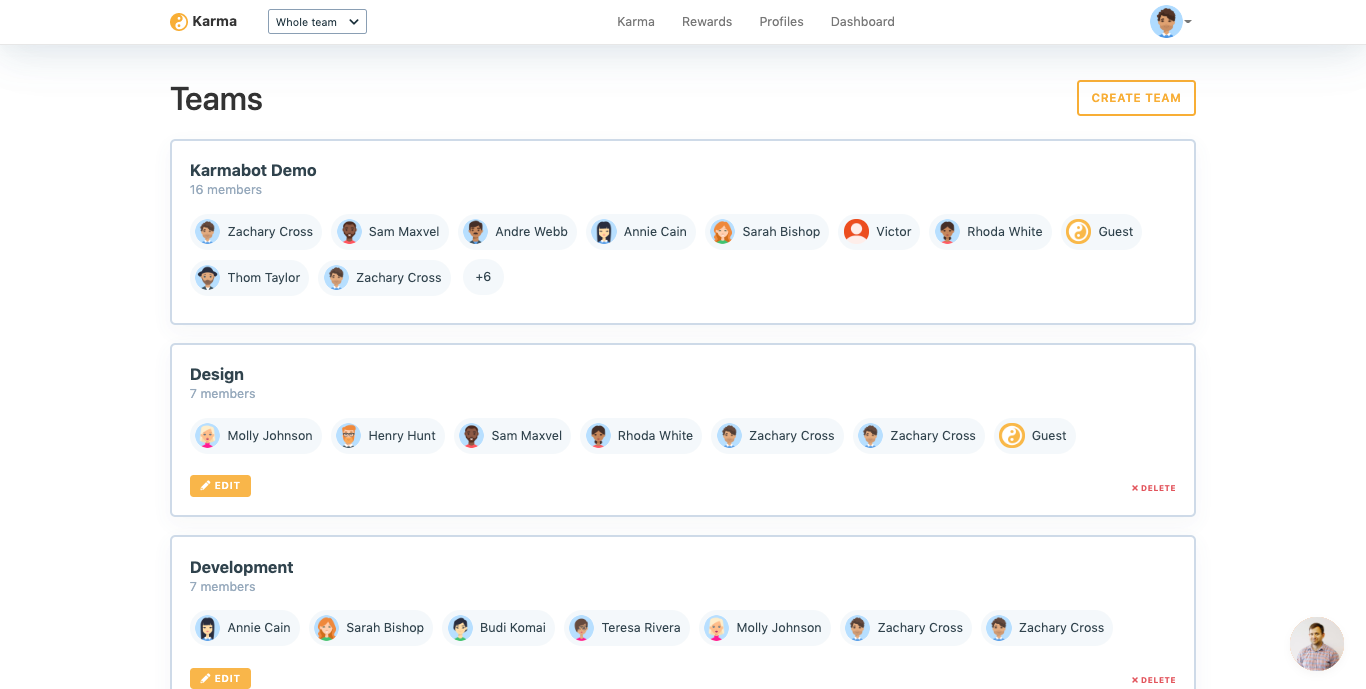Delete the Design team
The image size is (1366, 689).
pos(1153,488)
